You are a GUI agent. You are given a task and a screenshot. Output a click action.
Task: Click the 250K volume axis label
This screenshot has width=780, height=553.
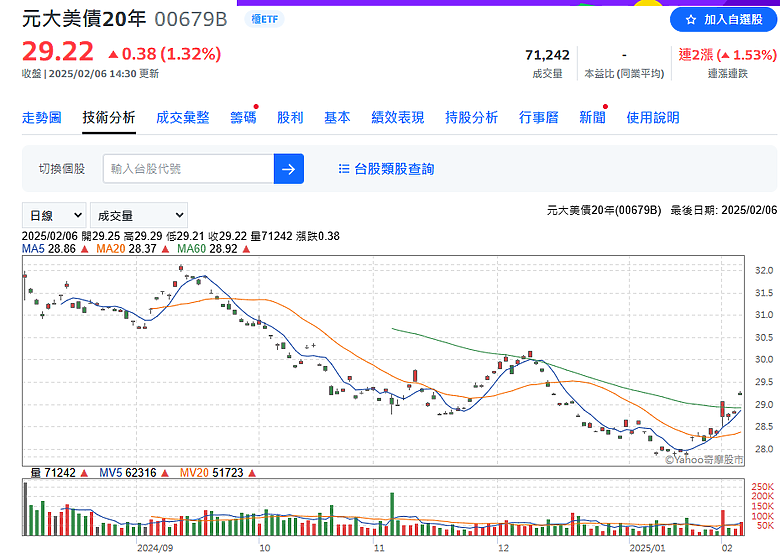pos(763,486)
